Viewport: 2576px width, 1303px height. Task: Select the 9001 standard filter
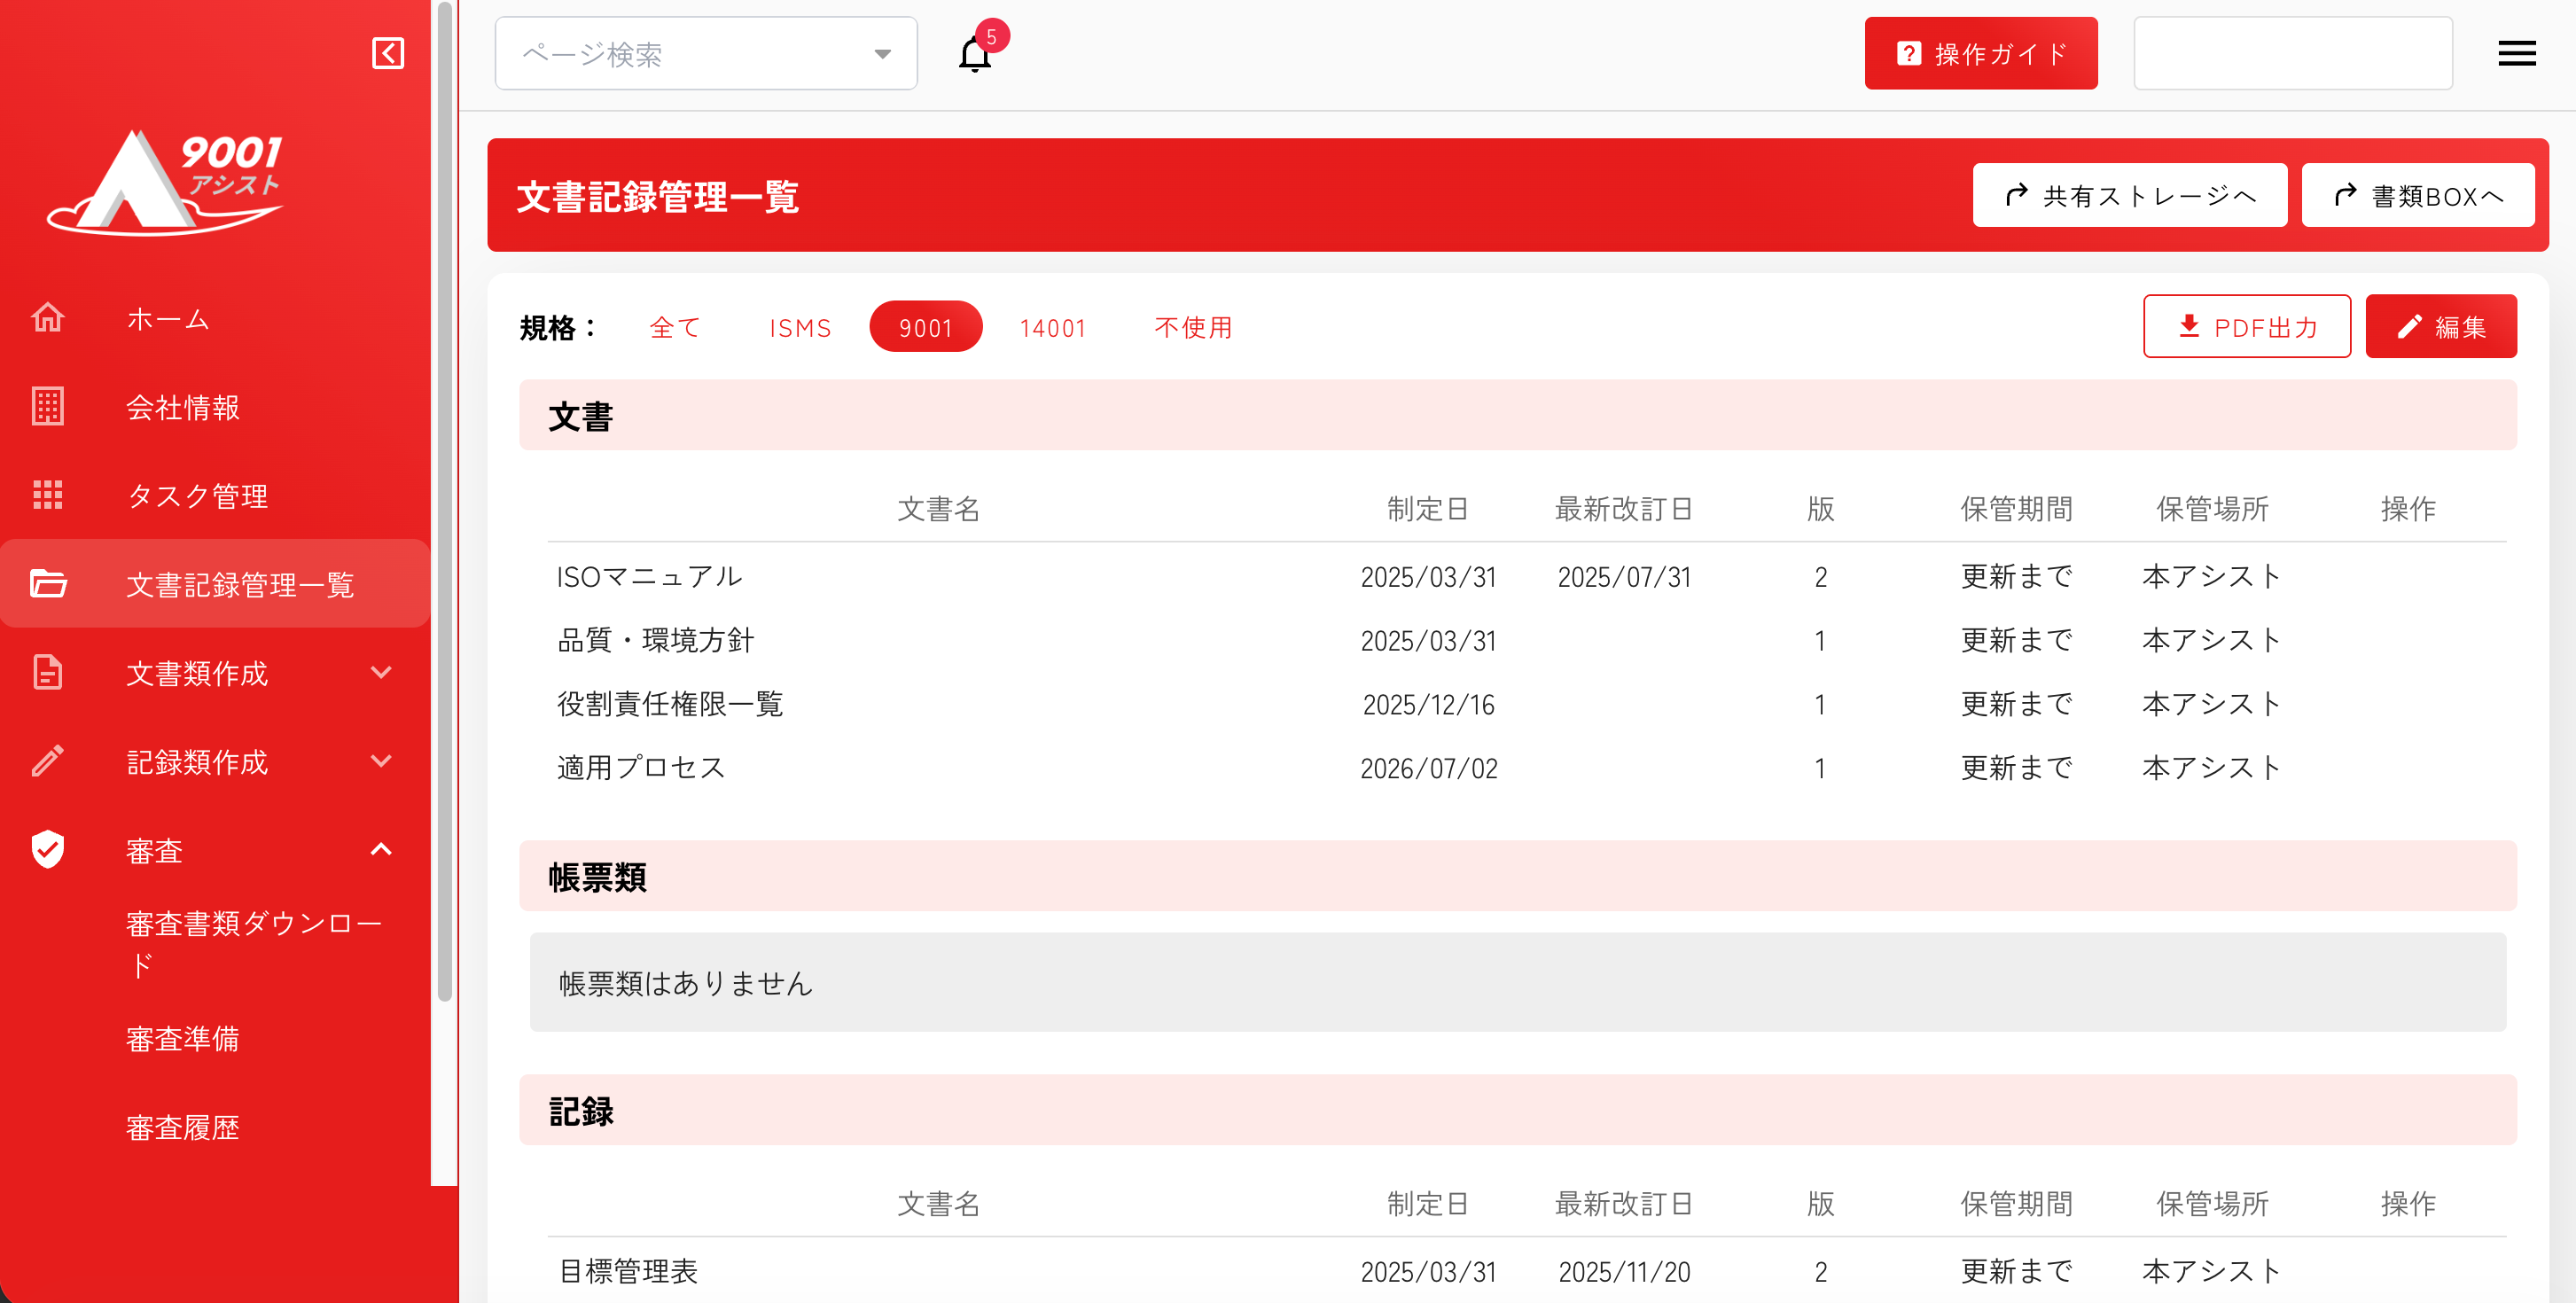click(x=926, y=327)
